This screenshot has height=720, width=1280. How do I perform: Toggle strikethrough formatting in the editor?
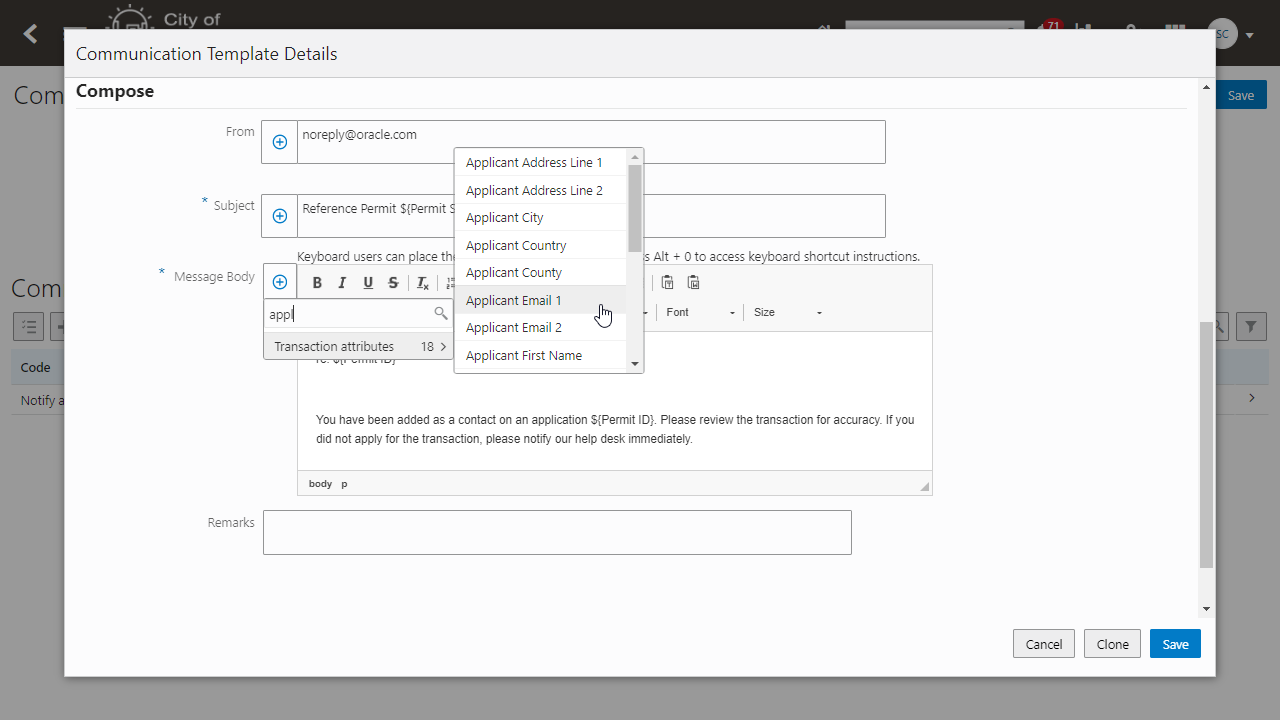click(x=393, y=283)
